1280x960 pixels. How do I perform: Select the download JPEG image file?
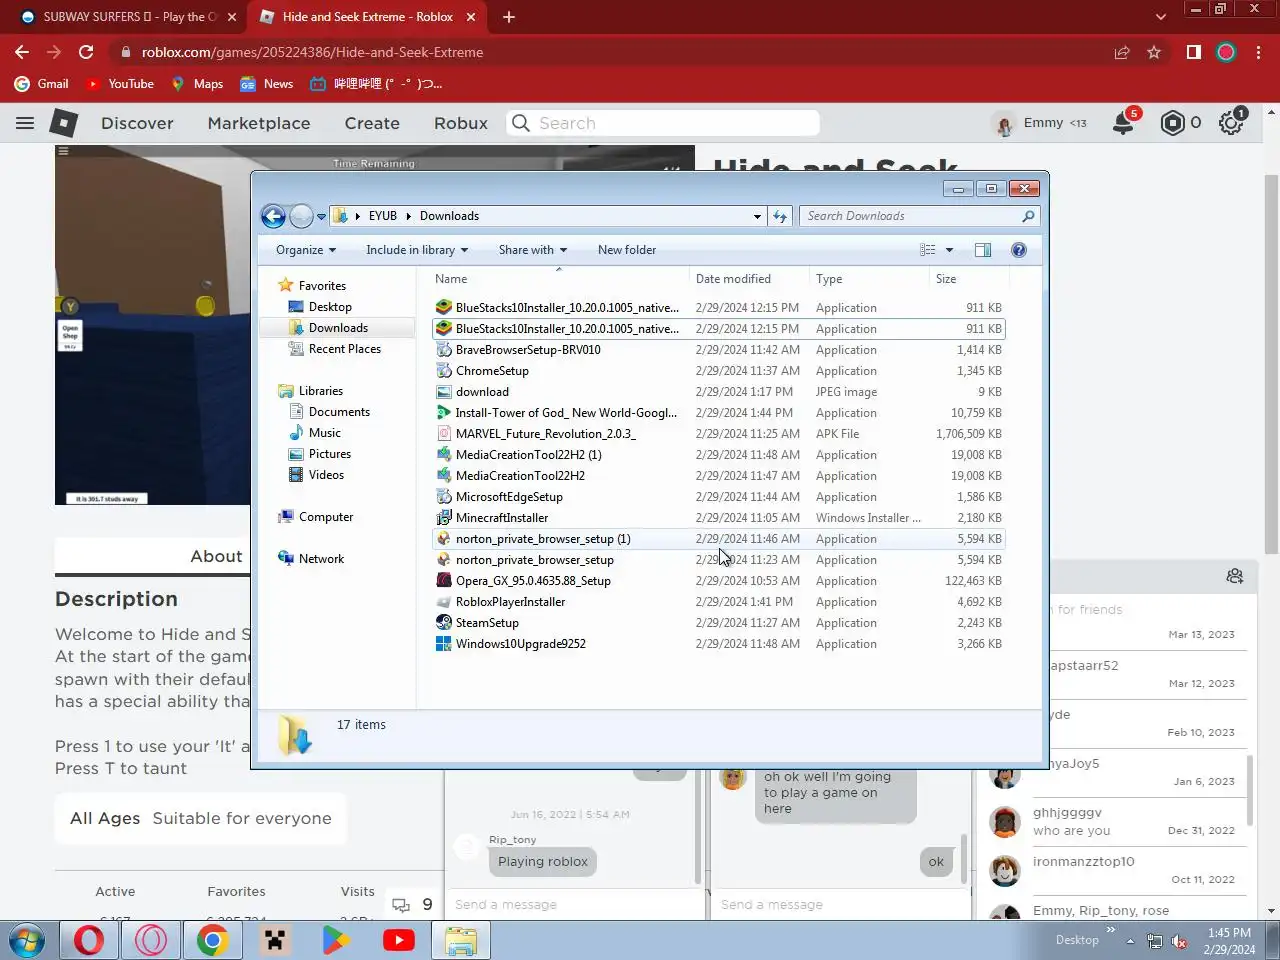point(482,392)
